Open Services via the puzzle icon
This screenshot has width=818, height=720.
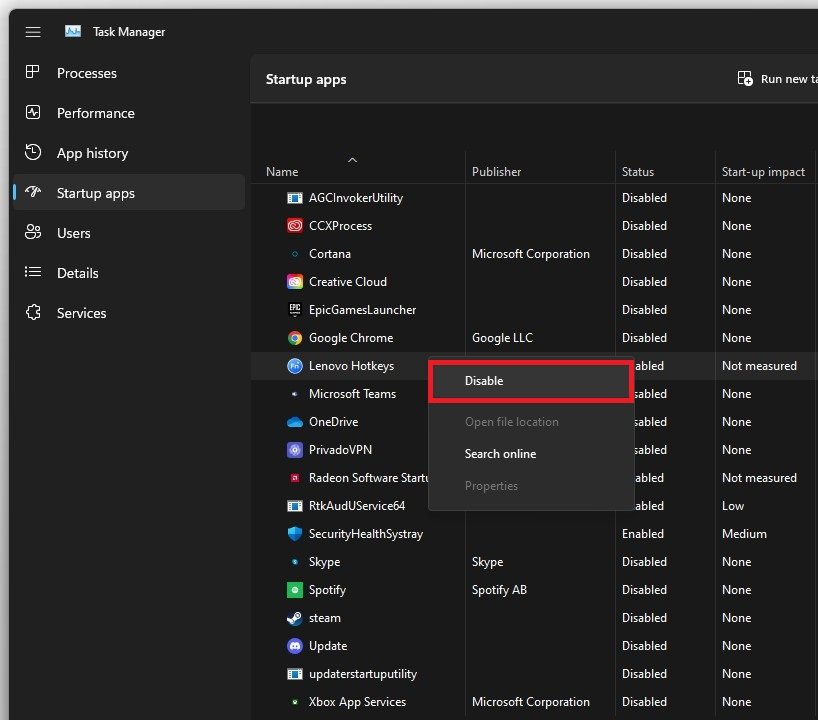(33, 313)
